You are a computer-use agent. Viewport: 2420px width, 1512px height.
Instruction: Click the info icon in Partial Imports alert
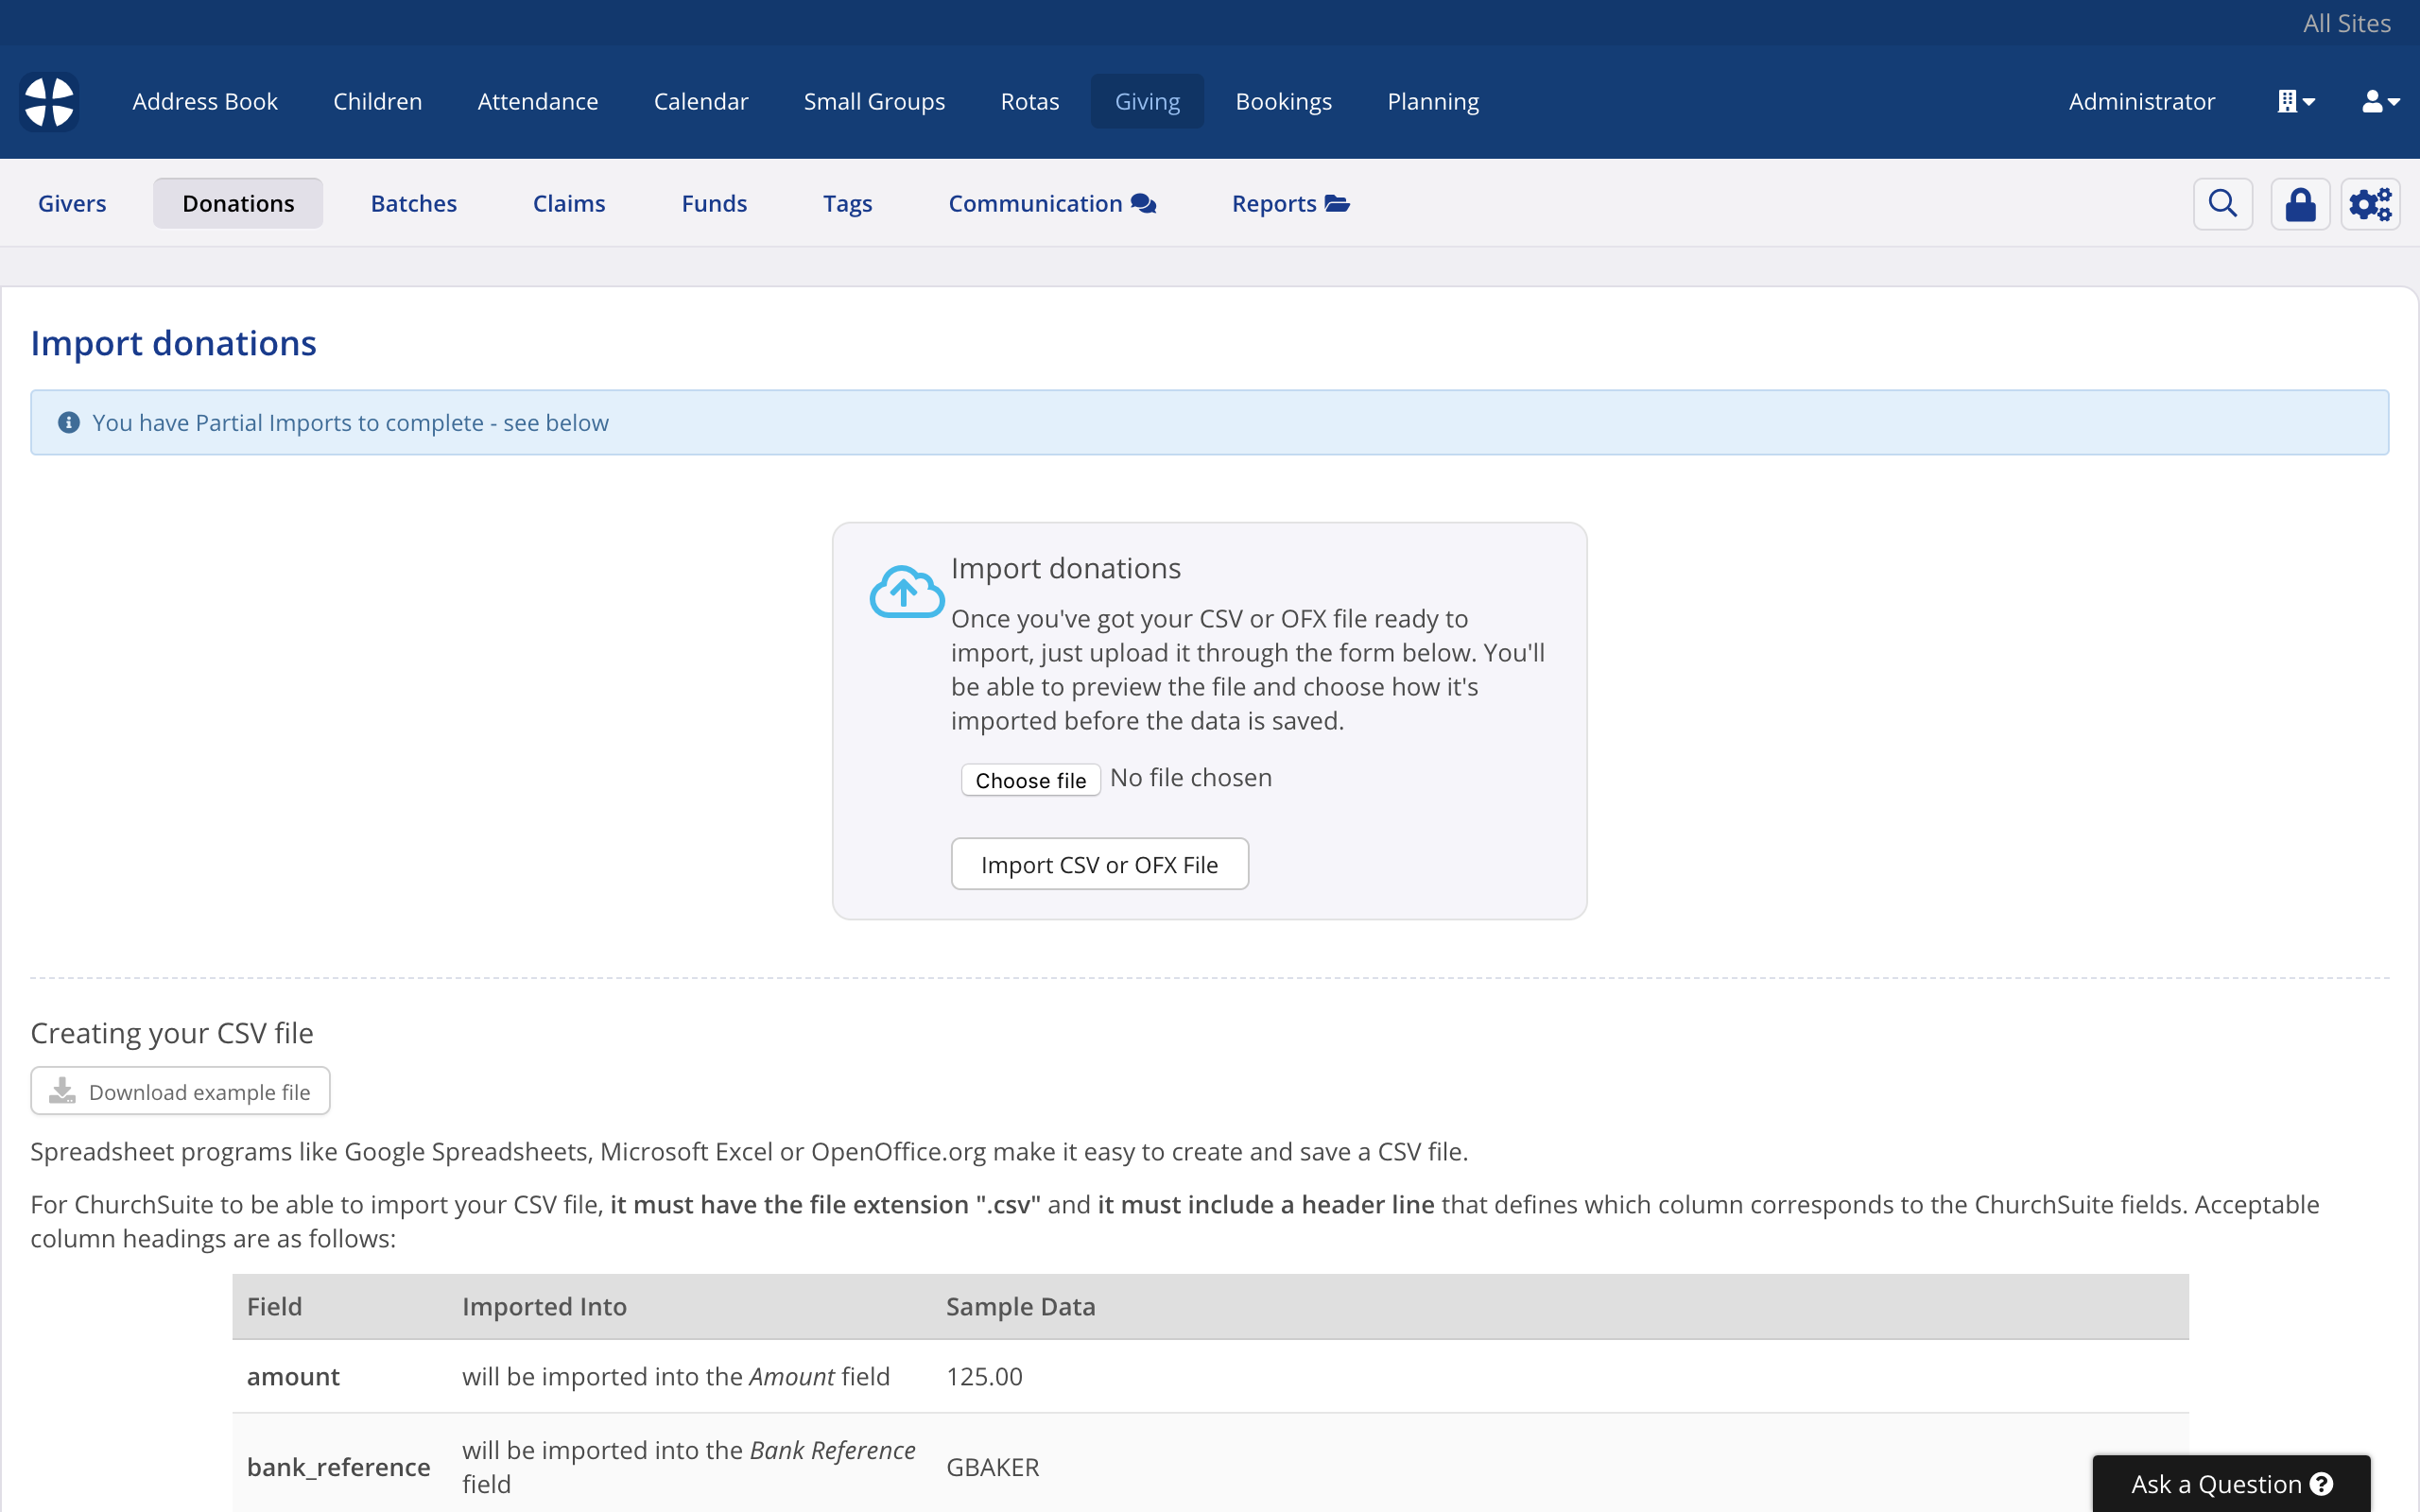point(69,423)
